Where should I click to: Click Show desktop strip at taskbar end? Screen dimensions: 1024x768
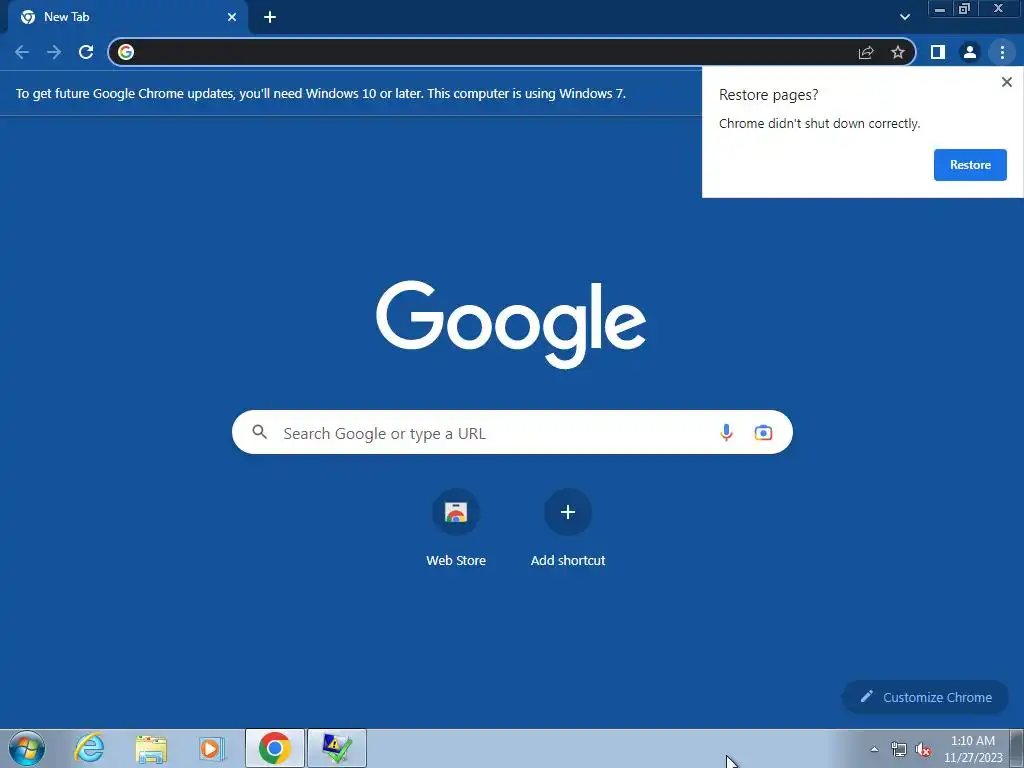point(1017,748)
